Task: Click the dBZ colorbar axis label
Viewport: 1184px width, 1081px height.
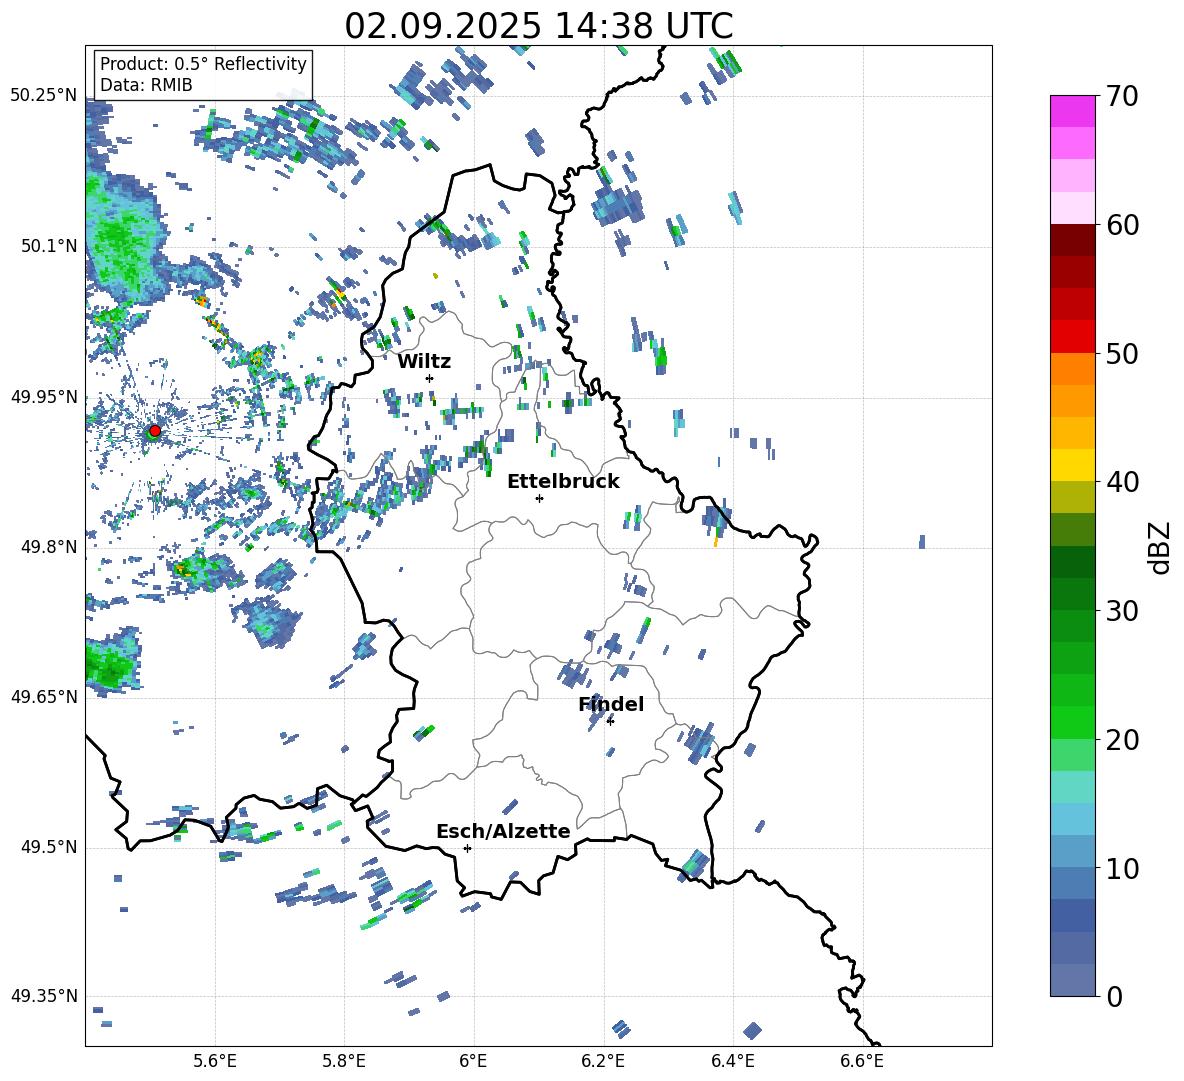Action: [1161, 547]
